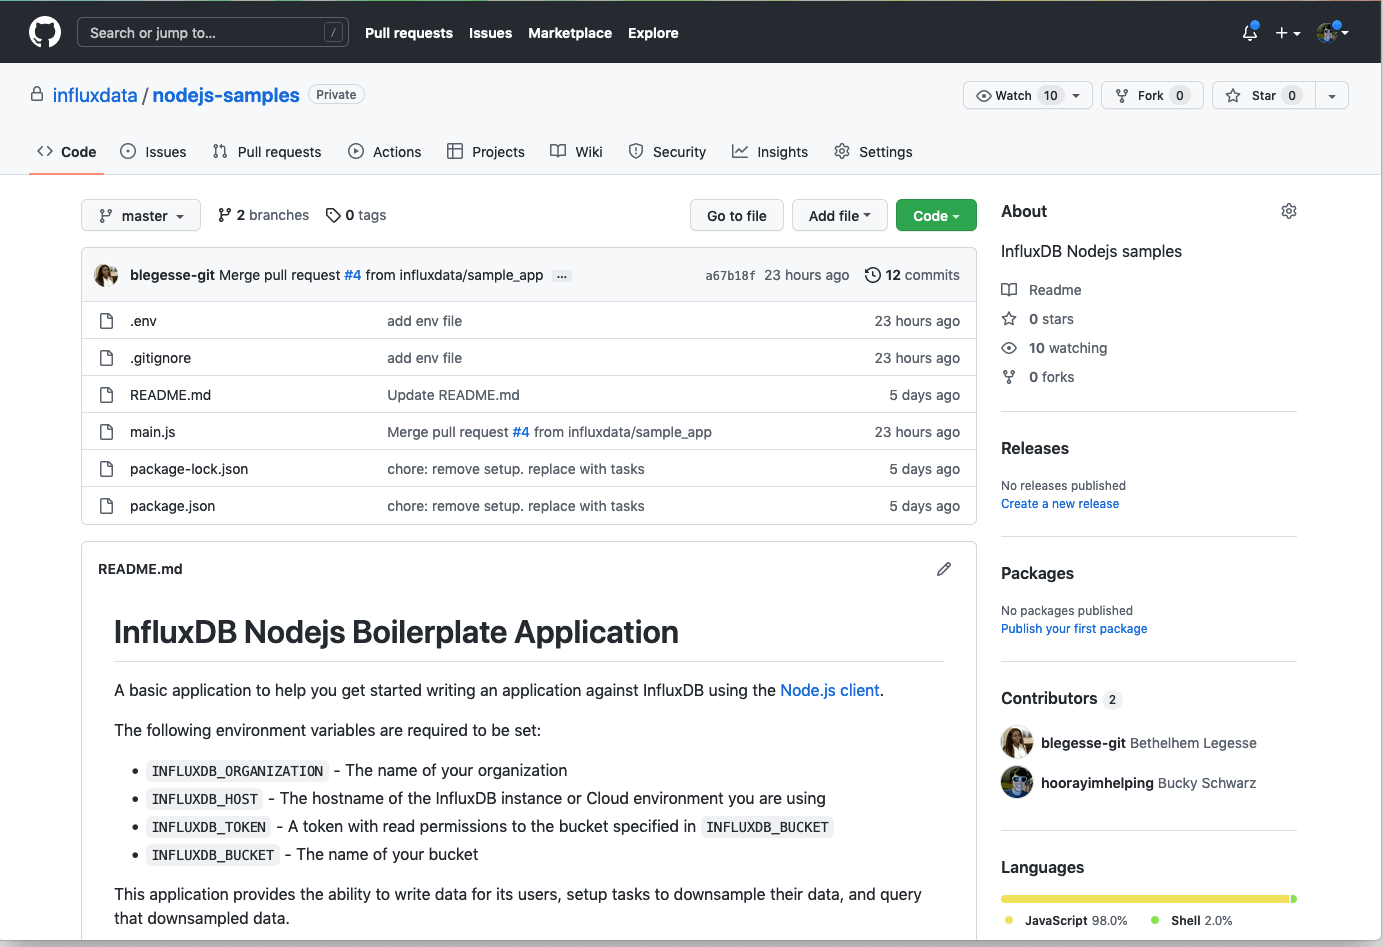The height and width of the screenshot is (947, 1383).
Task: Open the Node.js client link in README
Action: pyautogui.click(x=830, y=690)
